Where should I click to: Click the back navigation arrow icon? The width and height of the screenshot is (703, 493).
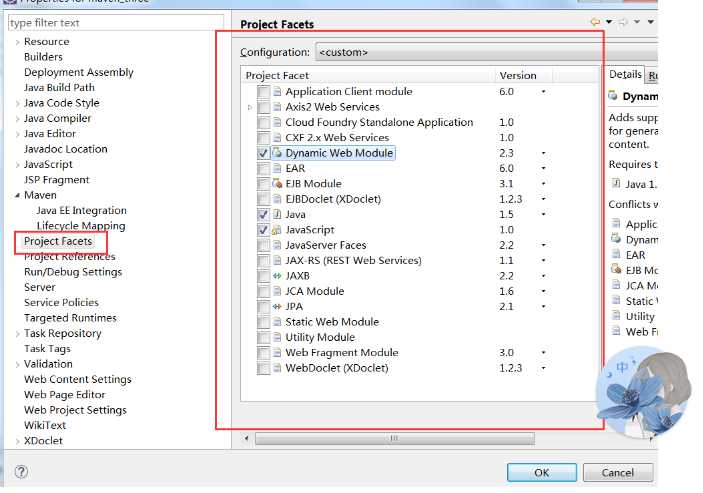[595, 22]
